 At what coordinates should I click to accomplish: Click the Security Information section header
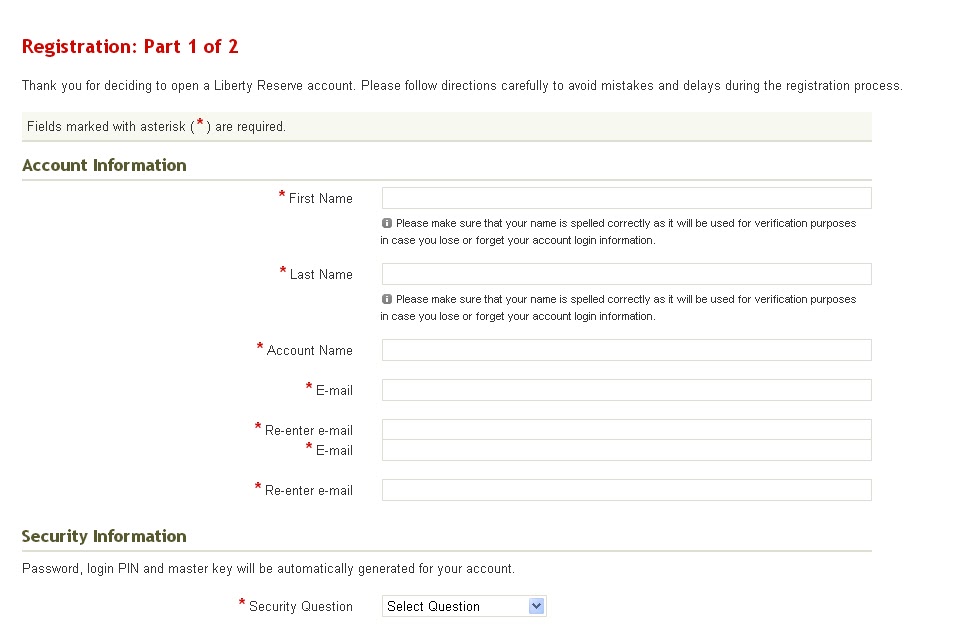[104, 536]
